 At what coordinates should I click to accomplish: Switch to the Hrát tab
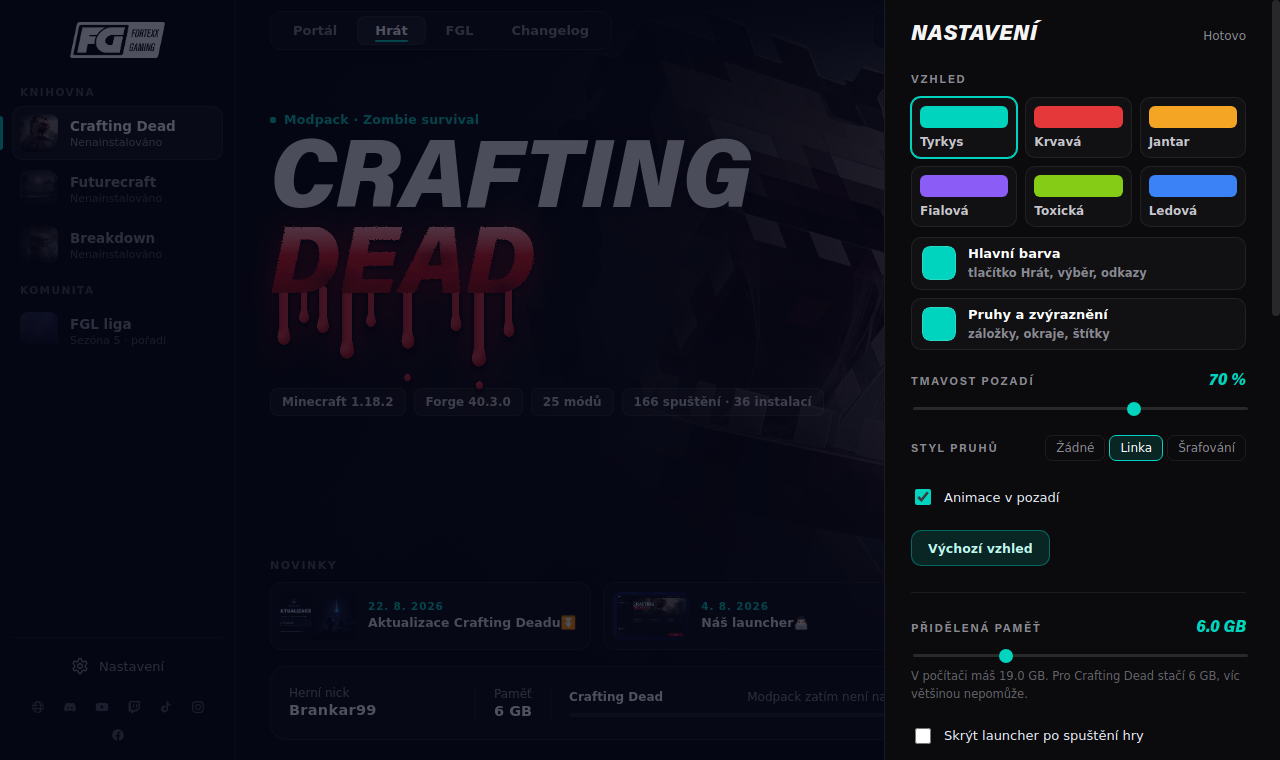391,31
